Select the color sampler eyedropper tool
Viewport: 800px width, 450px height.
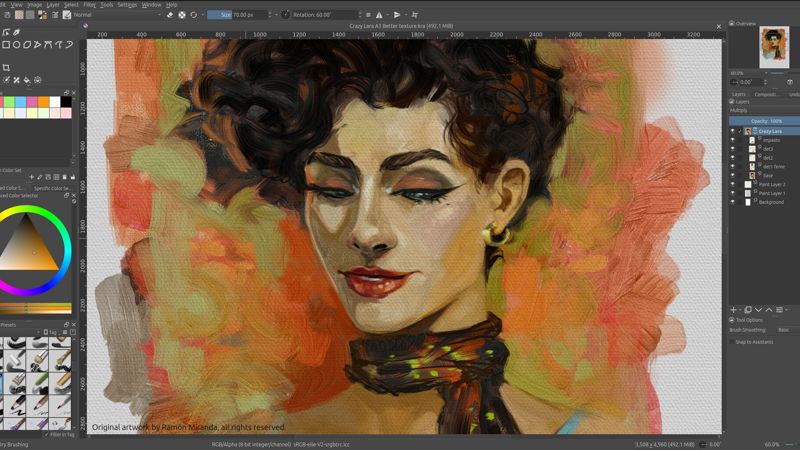pyautogui.click(x=6, y=80)
